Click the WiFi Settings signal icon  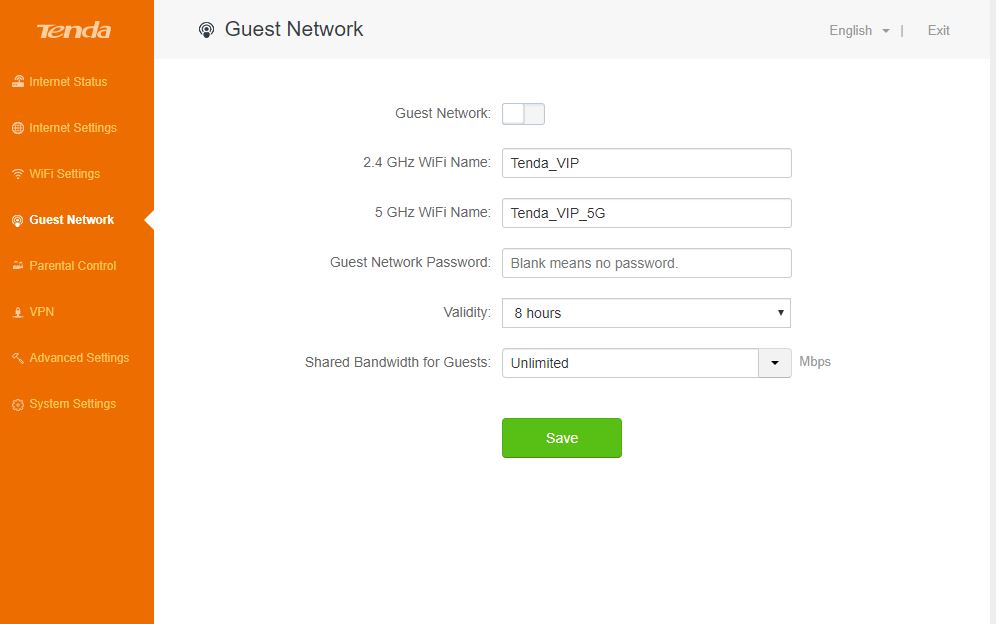(x=18, y=174)
